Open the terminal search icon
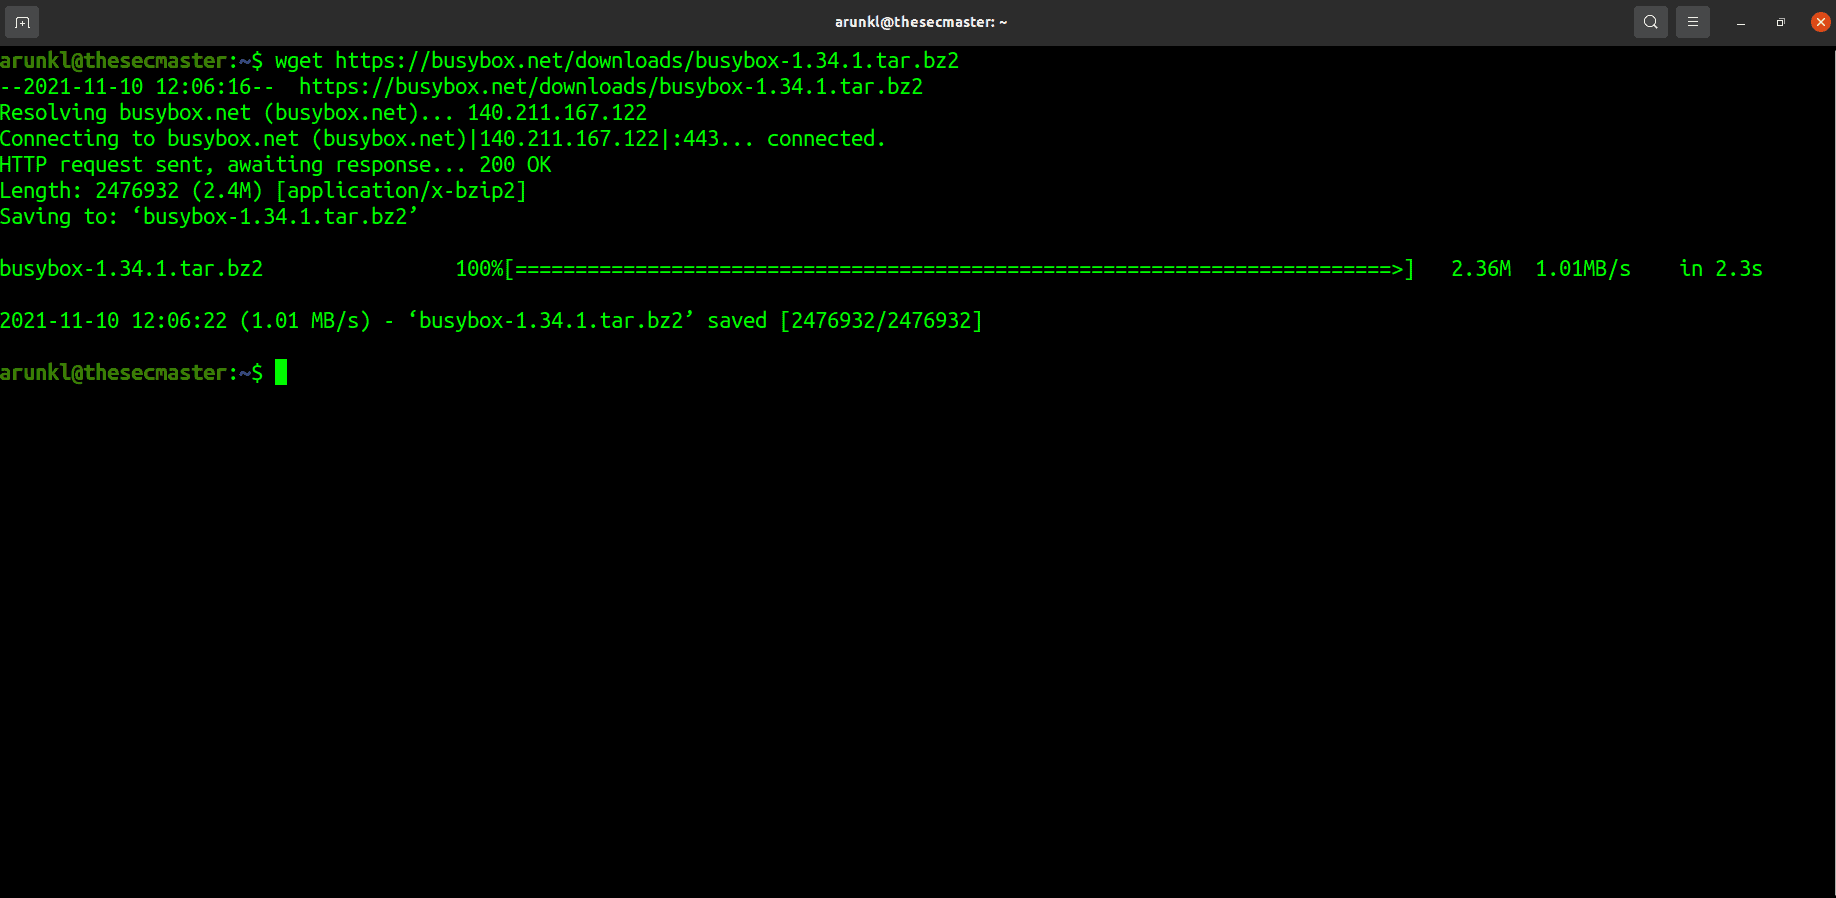This screenshot has width=1836, height=898. tap(1651, 22)
